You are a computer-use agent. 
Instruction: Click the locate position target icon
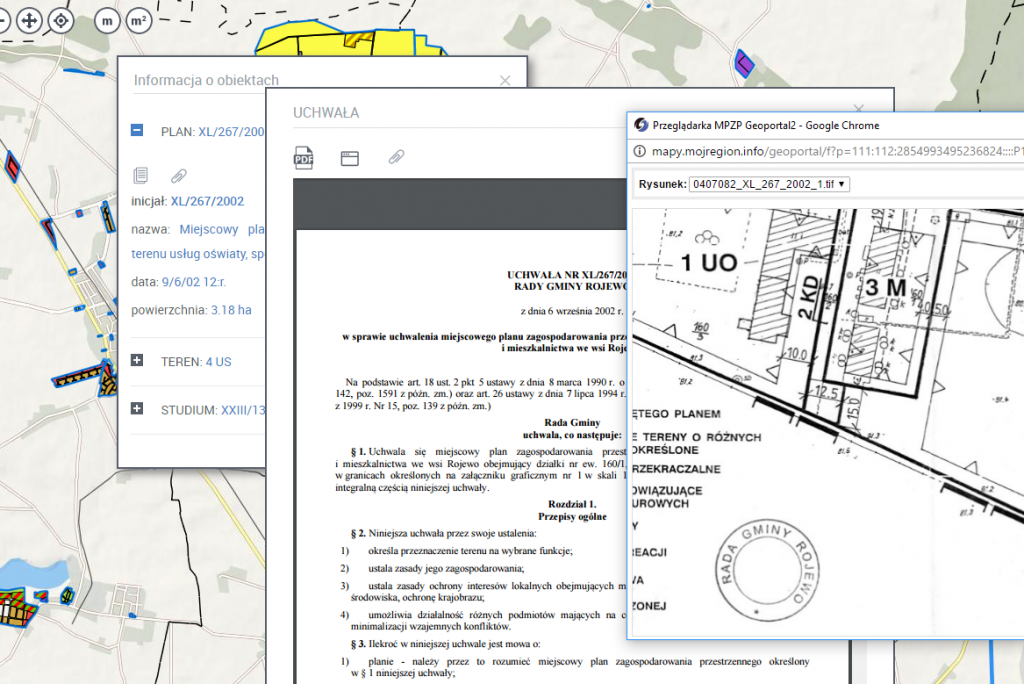[61, 20]
